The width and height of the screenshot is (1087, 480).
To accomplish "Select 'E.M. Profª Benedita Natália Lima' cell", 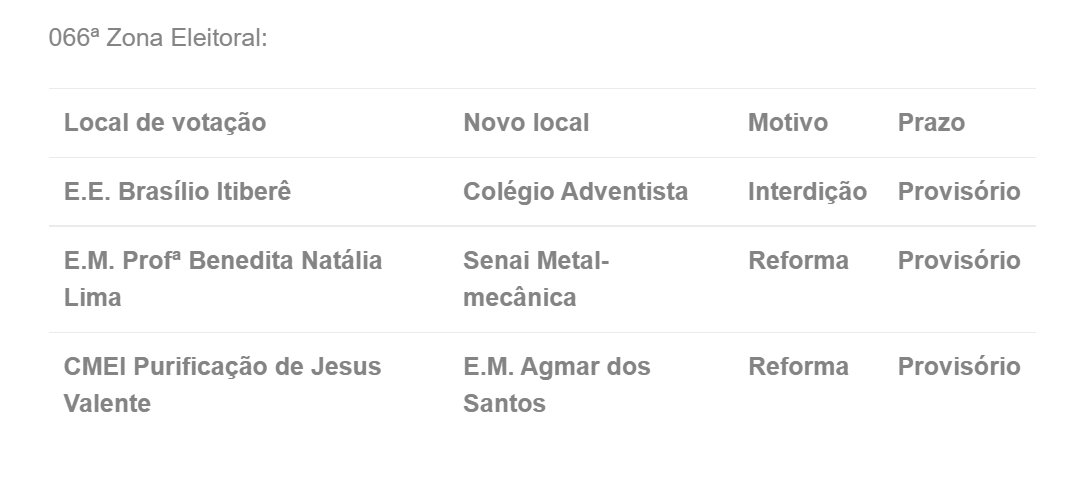I will point(223,279).
